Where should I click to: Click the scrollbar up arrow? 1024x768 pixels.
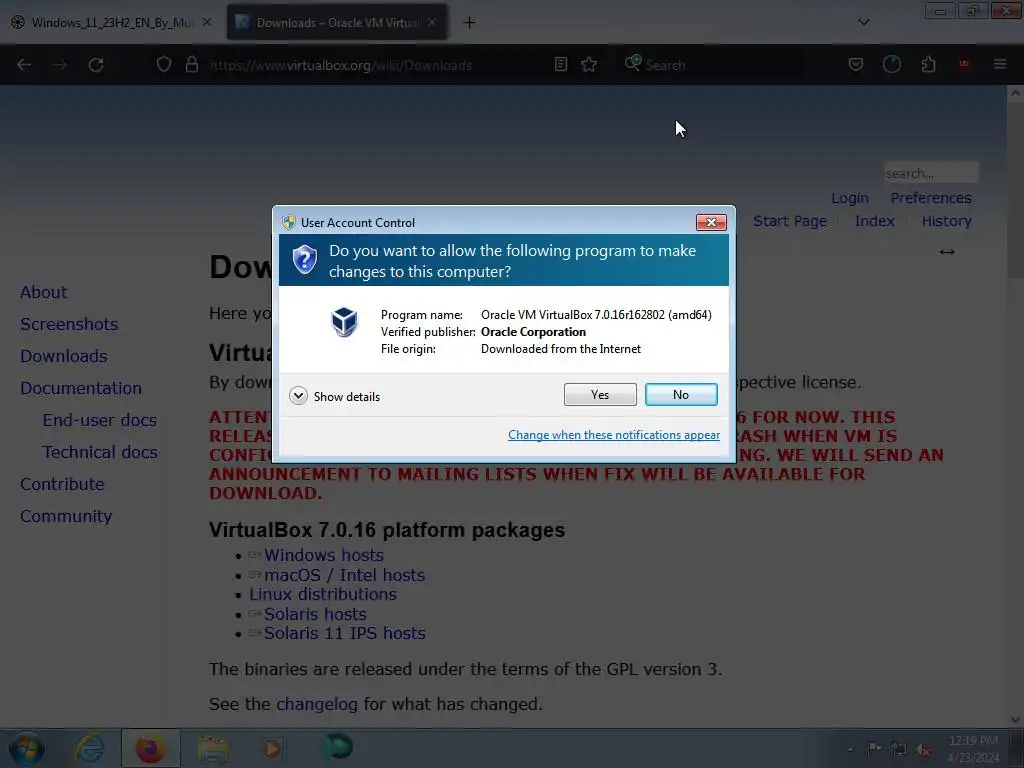click(x=1015, y=93)
